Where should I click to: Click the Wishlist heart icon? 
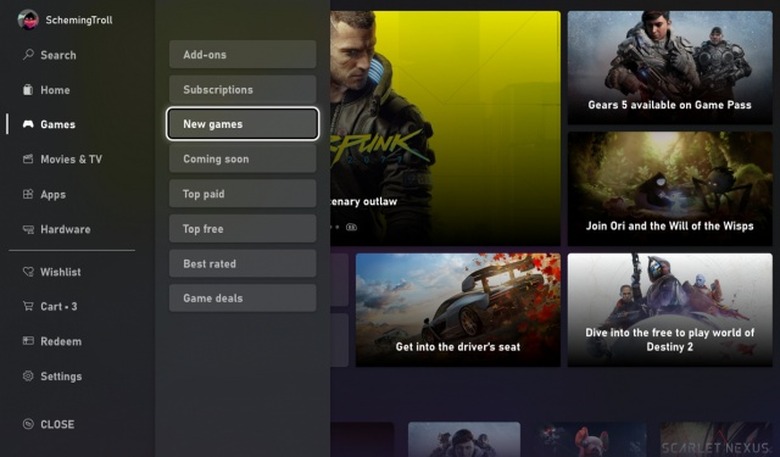coord(28,272)
